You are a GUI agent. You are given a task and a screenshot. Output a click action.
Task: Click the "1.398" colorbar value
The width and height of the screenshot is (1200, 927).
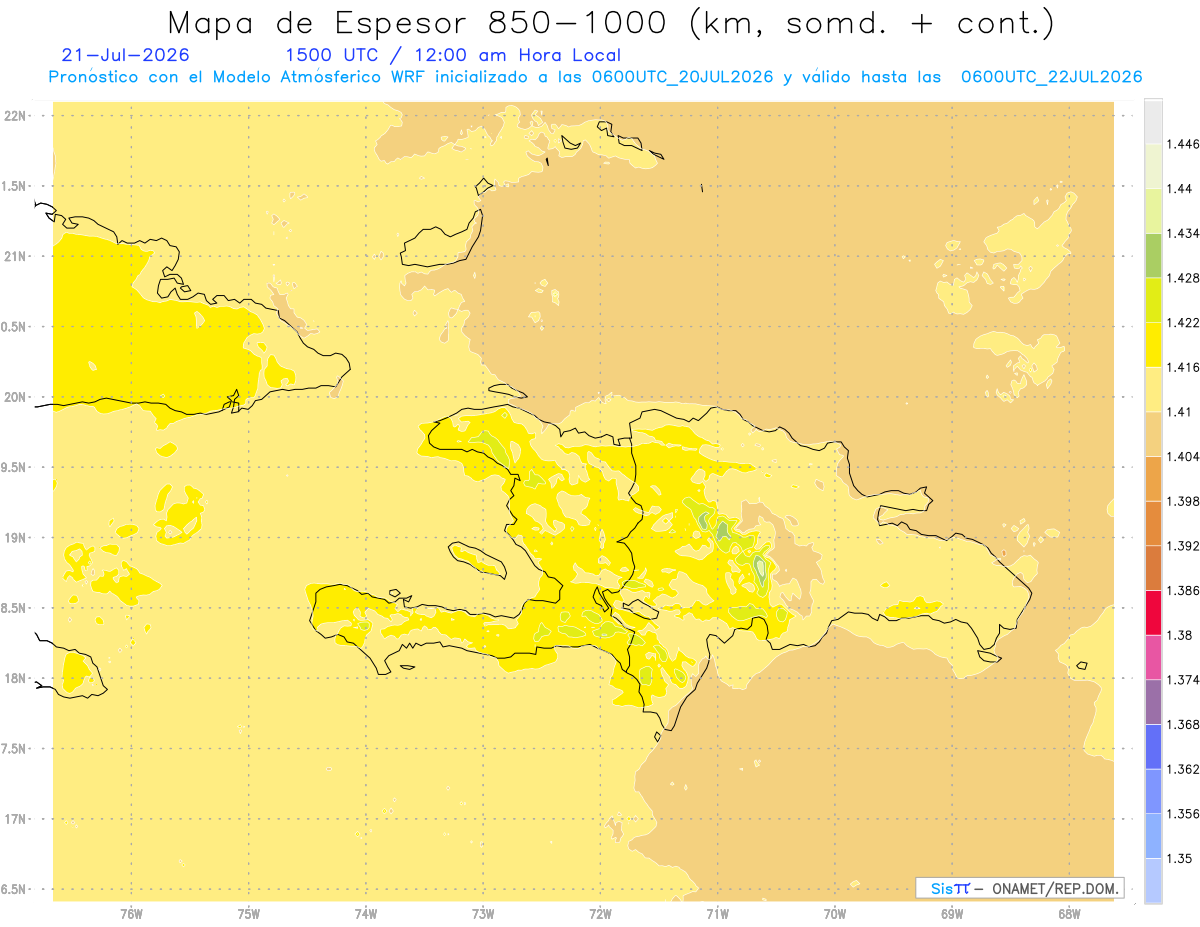tap(1182, 502)
